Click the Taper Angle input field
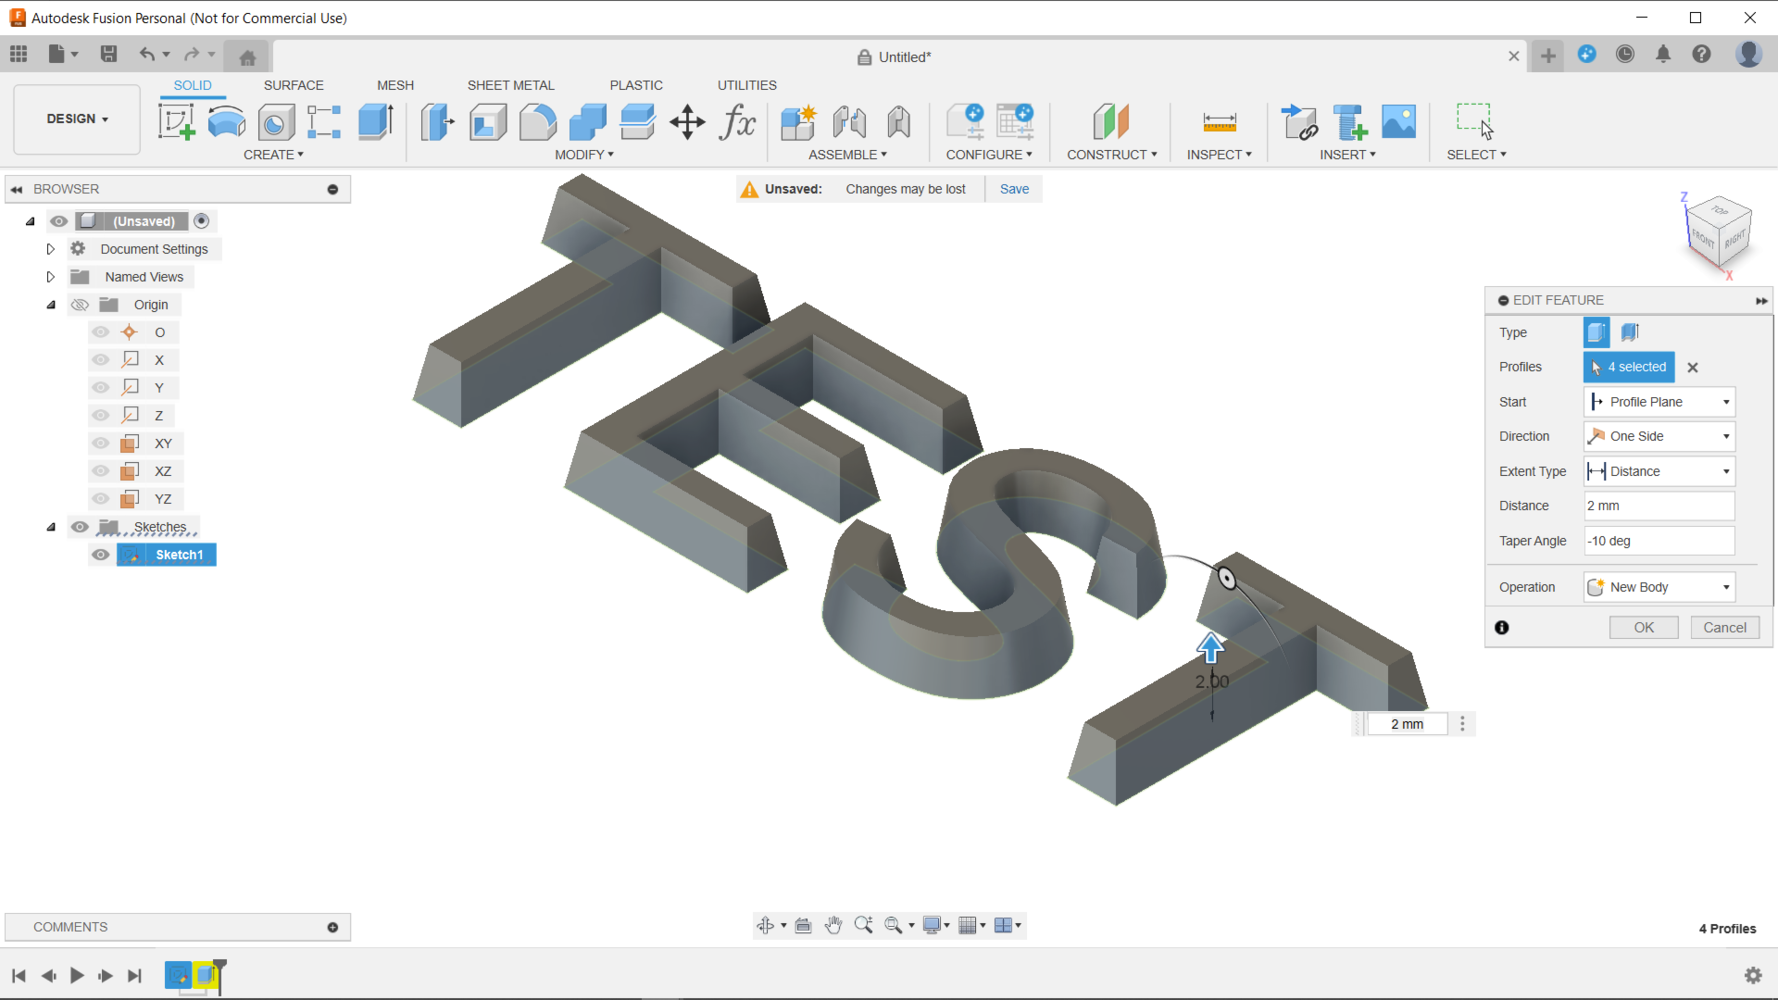The image size is (1778, 1000). [1659, 541]
